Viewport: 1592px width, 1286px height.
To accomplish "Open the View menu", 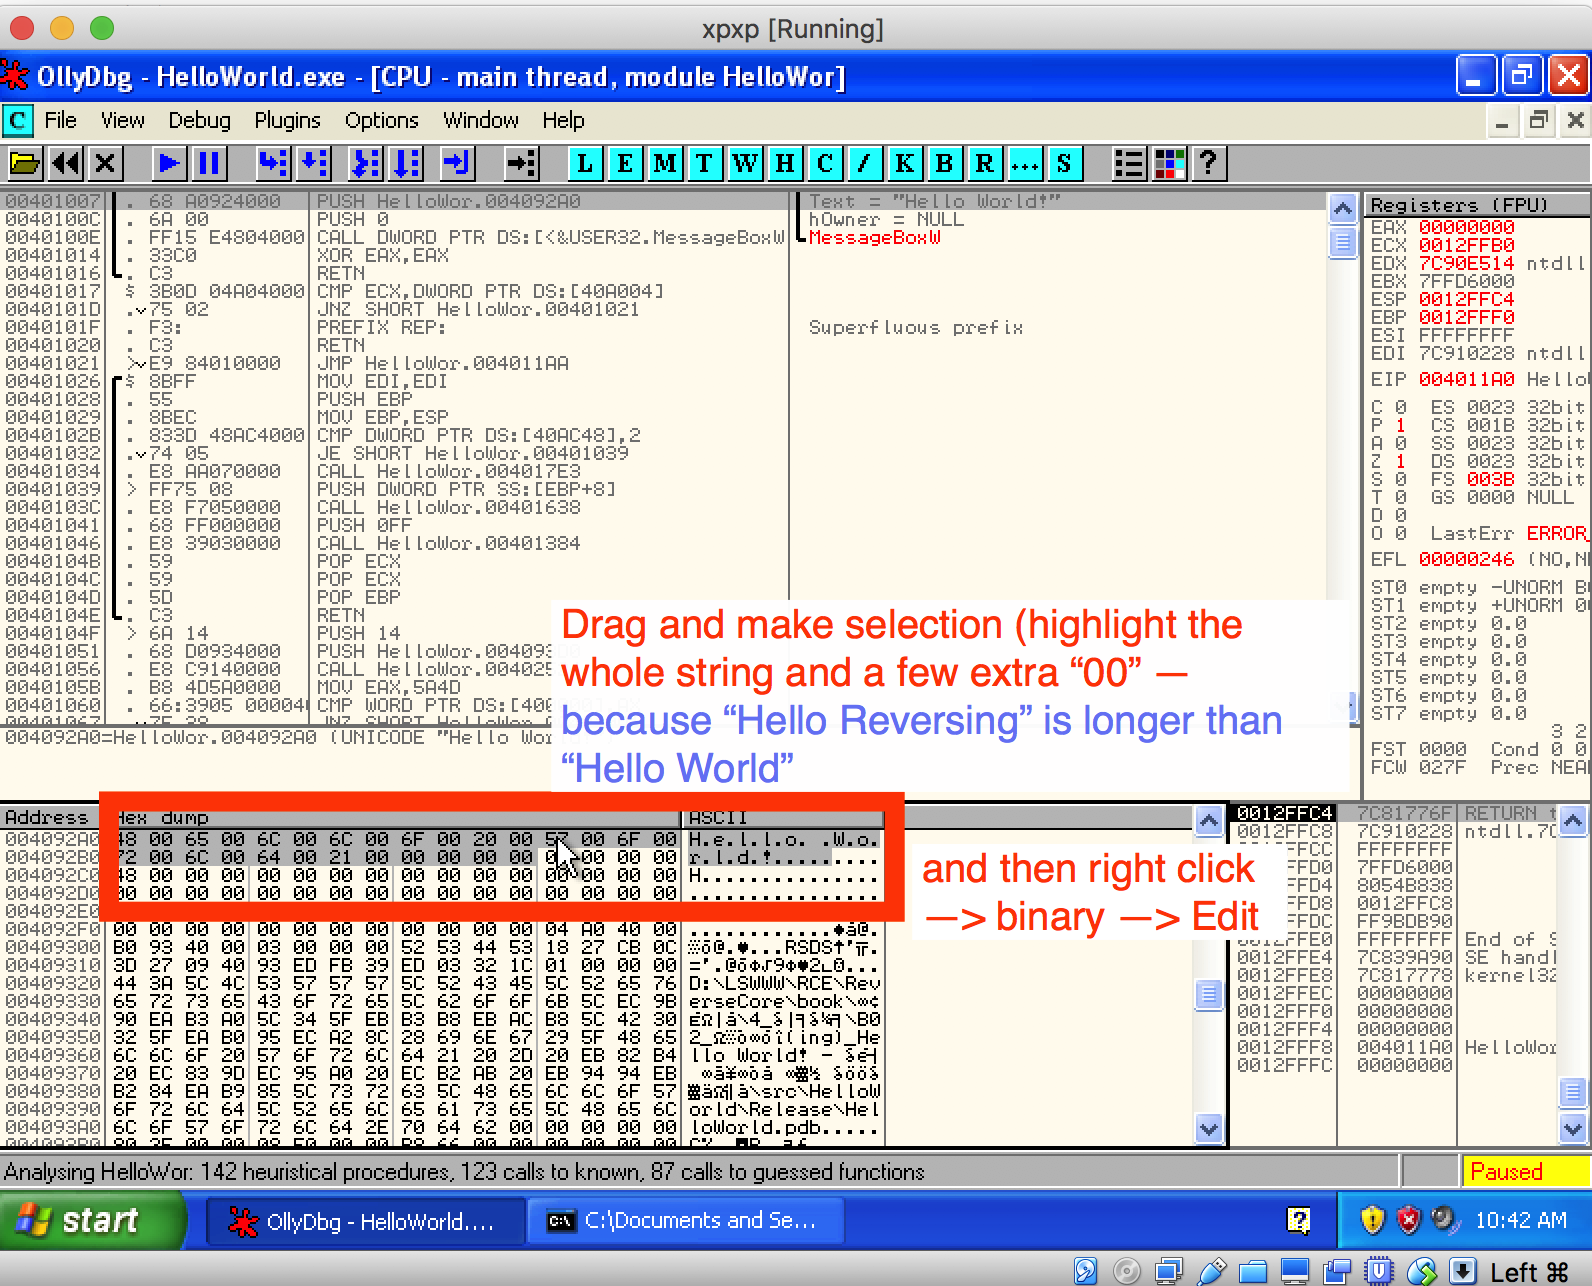I will coord(123,120).
